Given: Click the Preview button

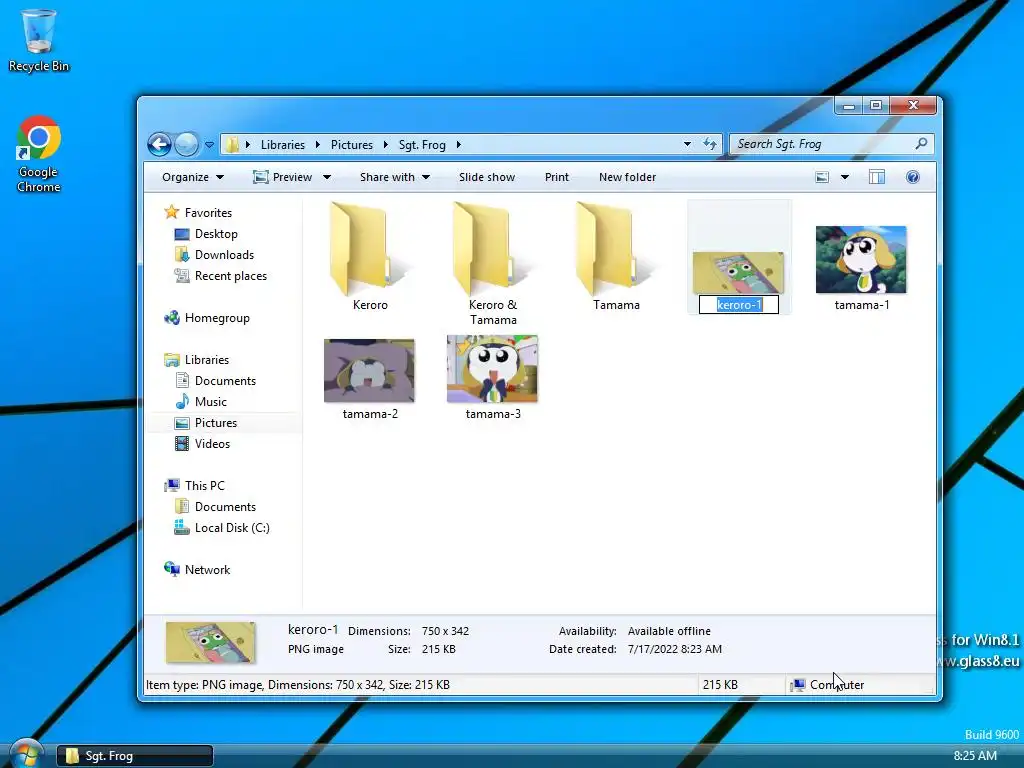Looking at the screenshot, I should pos(283,177).
